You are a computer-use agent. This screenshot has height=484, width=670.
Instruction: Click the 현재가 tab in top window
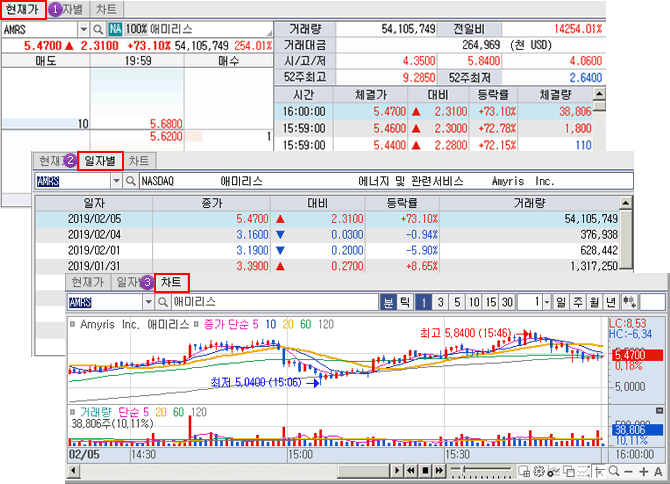pyautogui.click(x=23, y=9)
